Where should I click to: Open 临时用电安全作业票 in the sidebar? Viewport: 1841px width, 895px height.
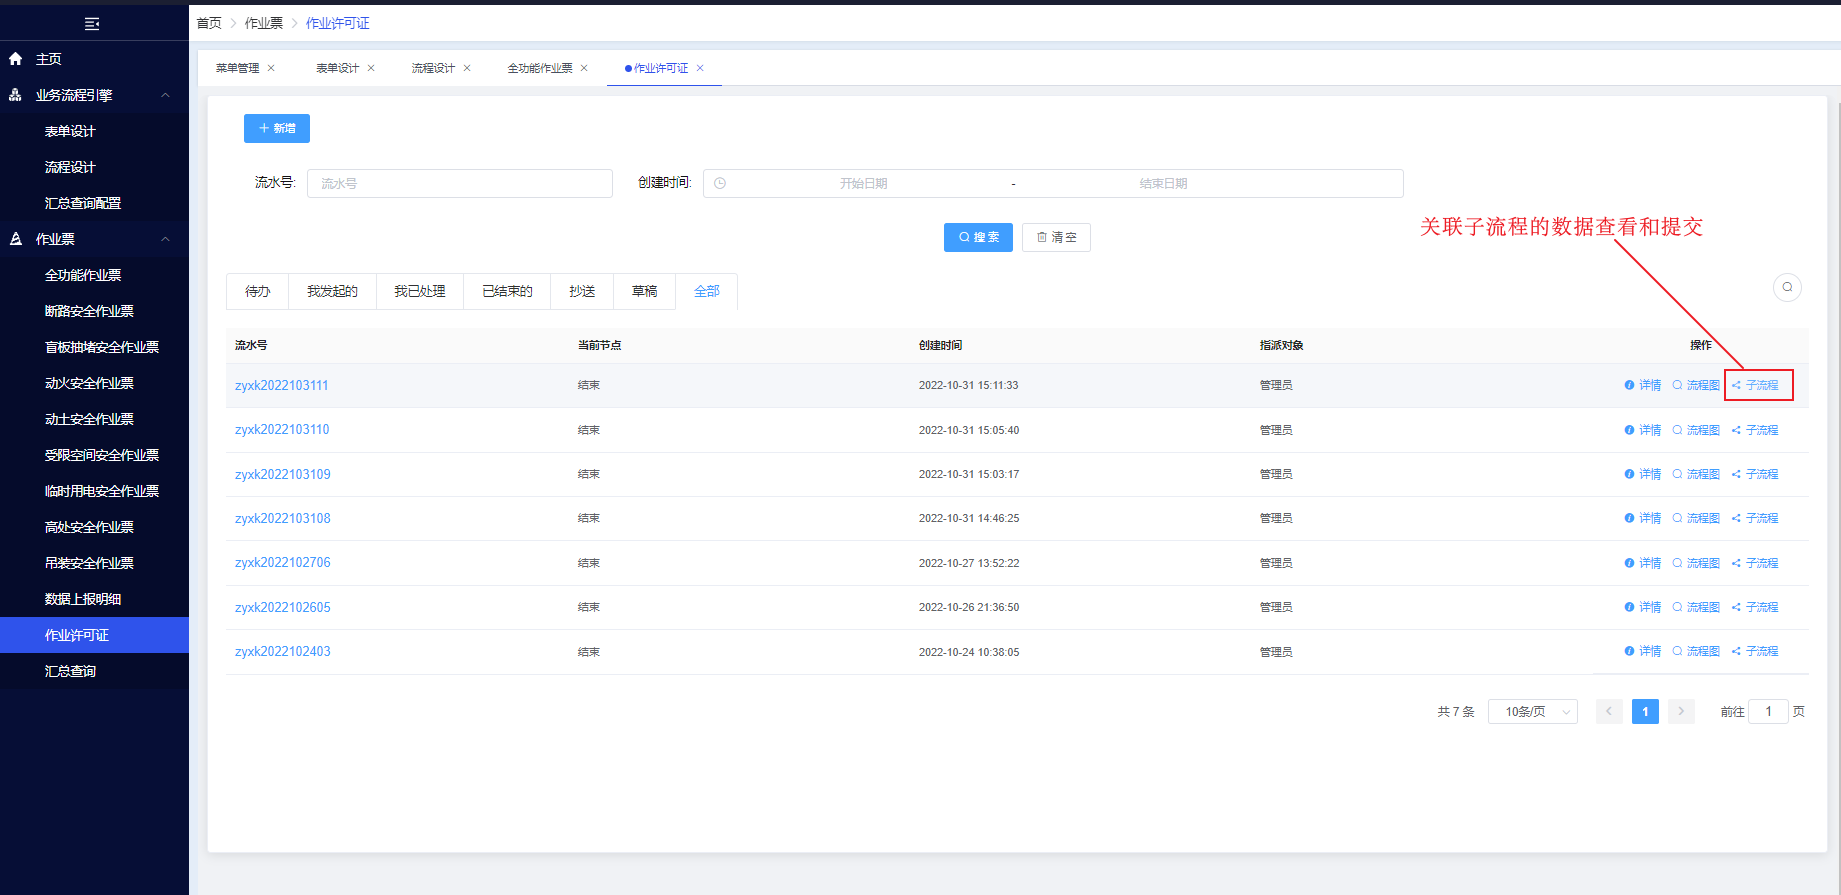[x=94, y=491]
